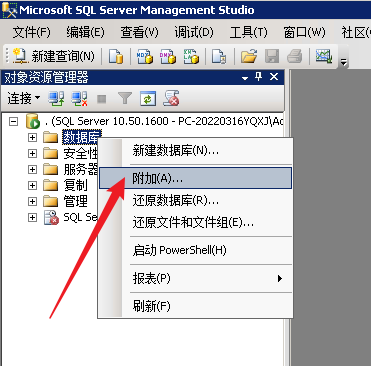Click the Disconnect server icon
The image size is (371, 366).
[79, 99]
